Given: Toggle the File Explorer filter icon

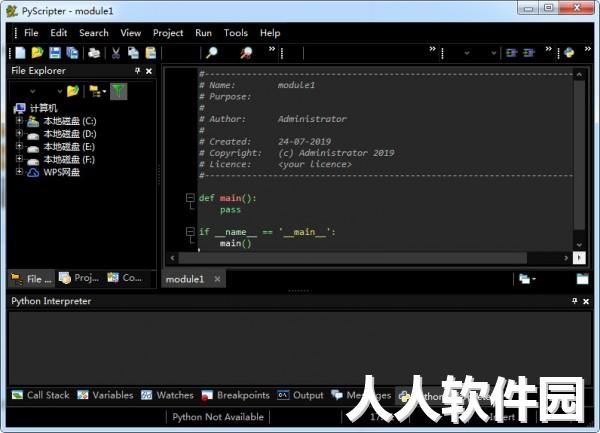Looking at the screenshot, I should (x=119, y=91).
